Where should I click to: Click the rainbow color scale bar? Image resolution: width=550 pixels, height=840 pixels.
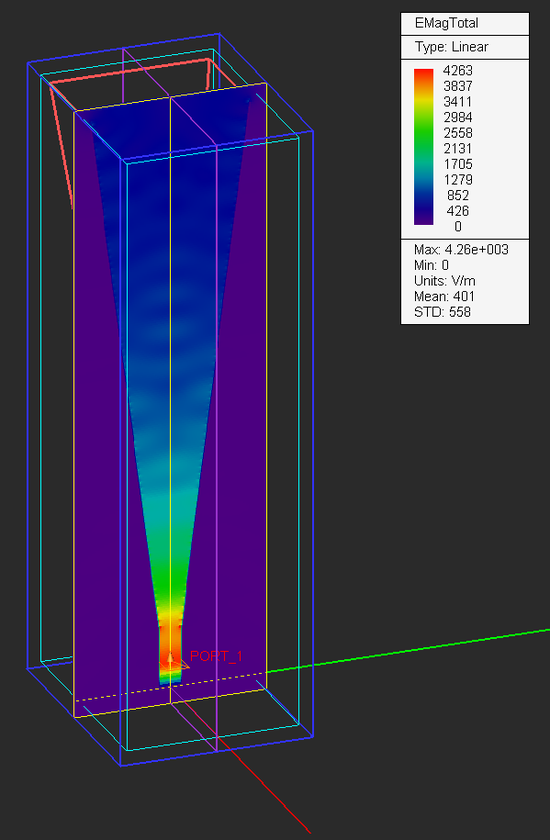[x=424, y=146]
